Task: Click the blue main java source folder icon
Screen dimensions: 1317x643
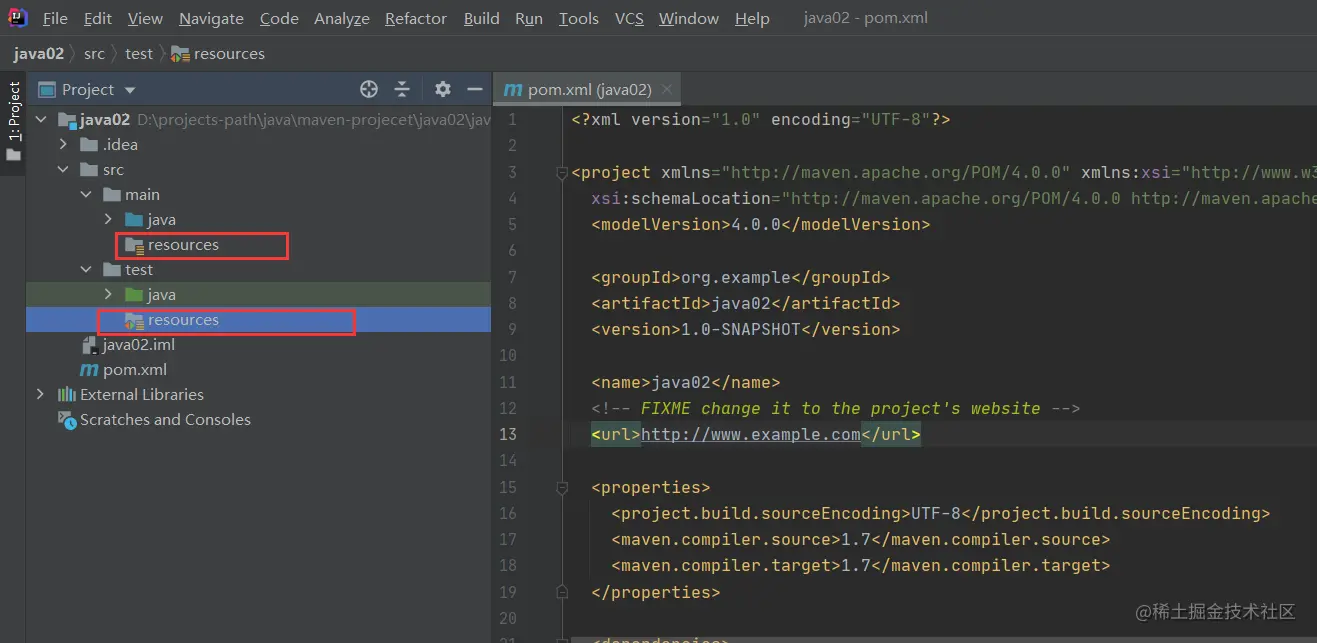Action: [x=134, y=220]
